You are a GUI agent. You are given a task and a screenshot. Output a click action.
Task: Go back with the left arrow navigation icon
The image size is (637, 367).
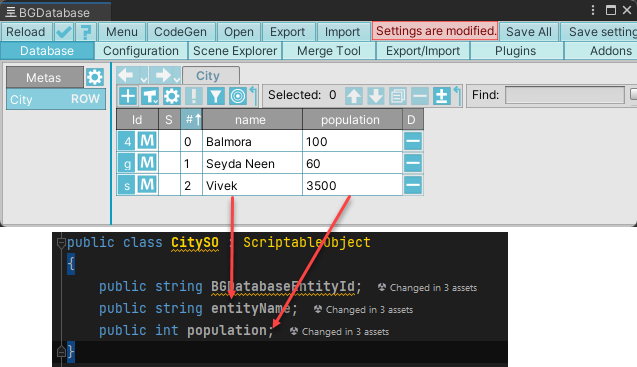click(x=126, y=75)
